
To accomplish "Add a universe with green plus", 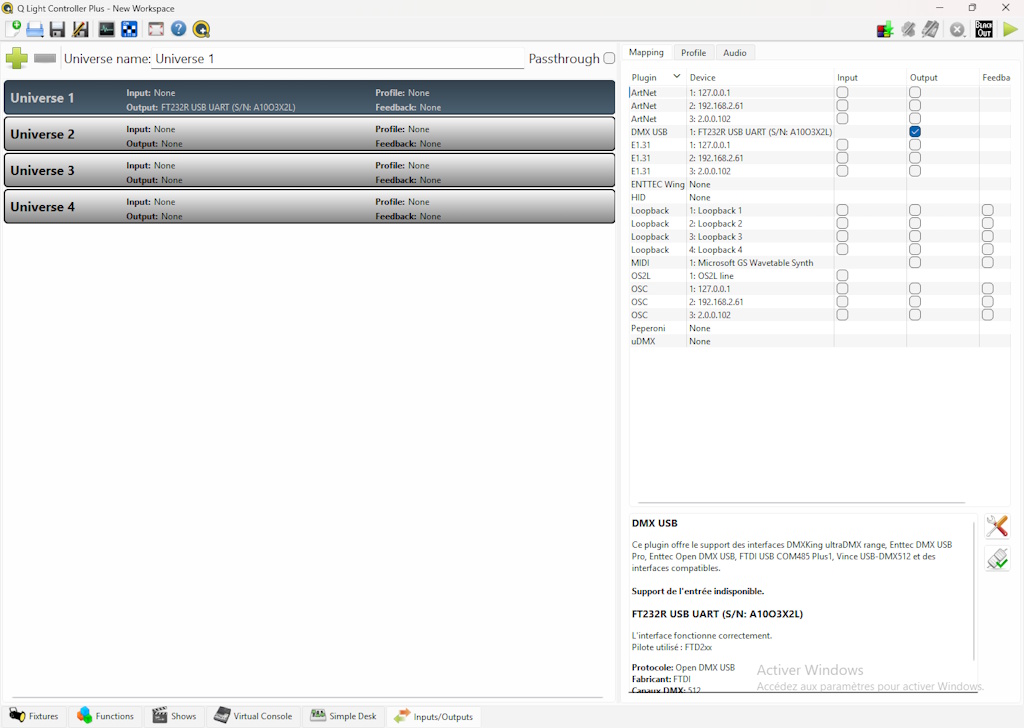I will tap(16, 58).
